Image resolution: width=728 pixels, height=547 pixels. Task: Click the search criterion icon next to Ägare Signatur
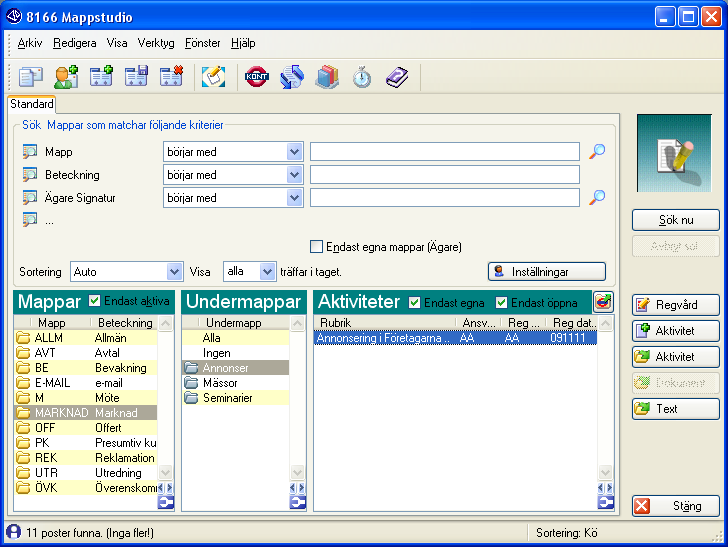click(x=30, y=198)
